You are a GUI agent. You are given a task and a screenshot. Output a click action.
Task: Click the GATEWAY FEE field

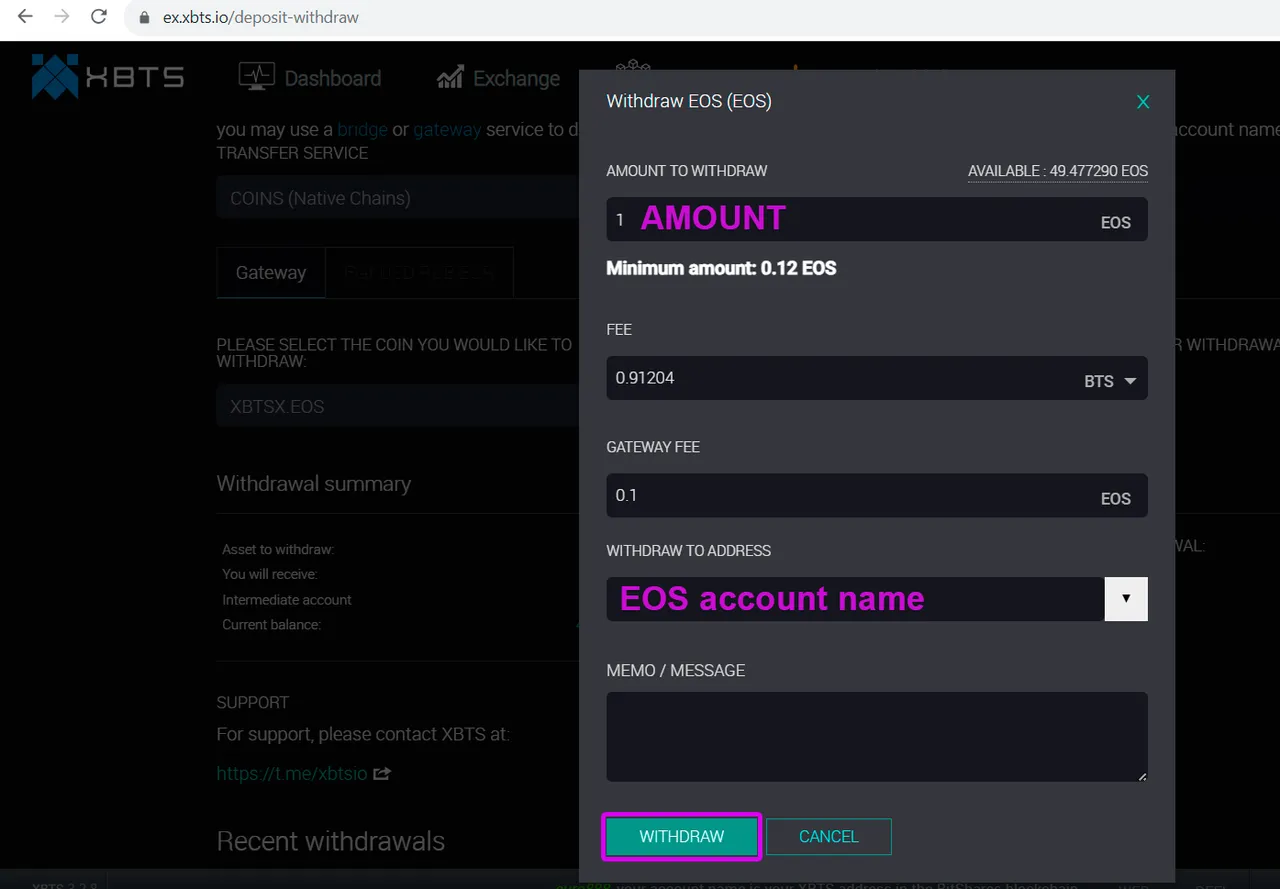(x=877, y=496)
